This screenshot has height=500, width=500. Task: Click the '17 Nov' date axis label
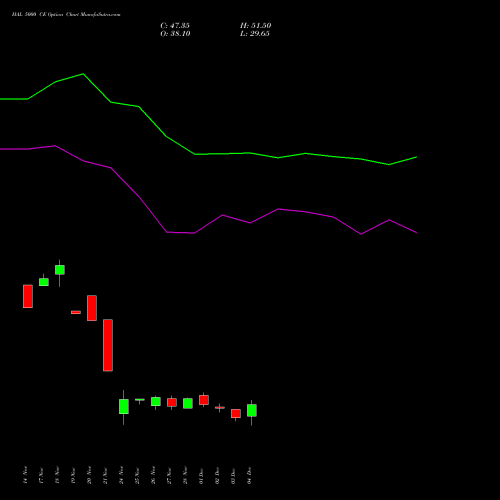tap(41, 475)
